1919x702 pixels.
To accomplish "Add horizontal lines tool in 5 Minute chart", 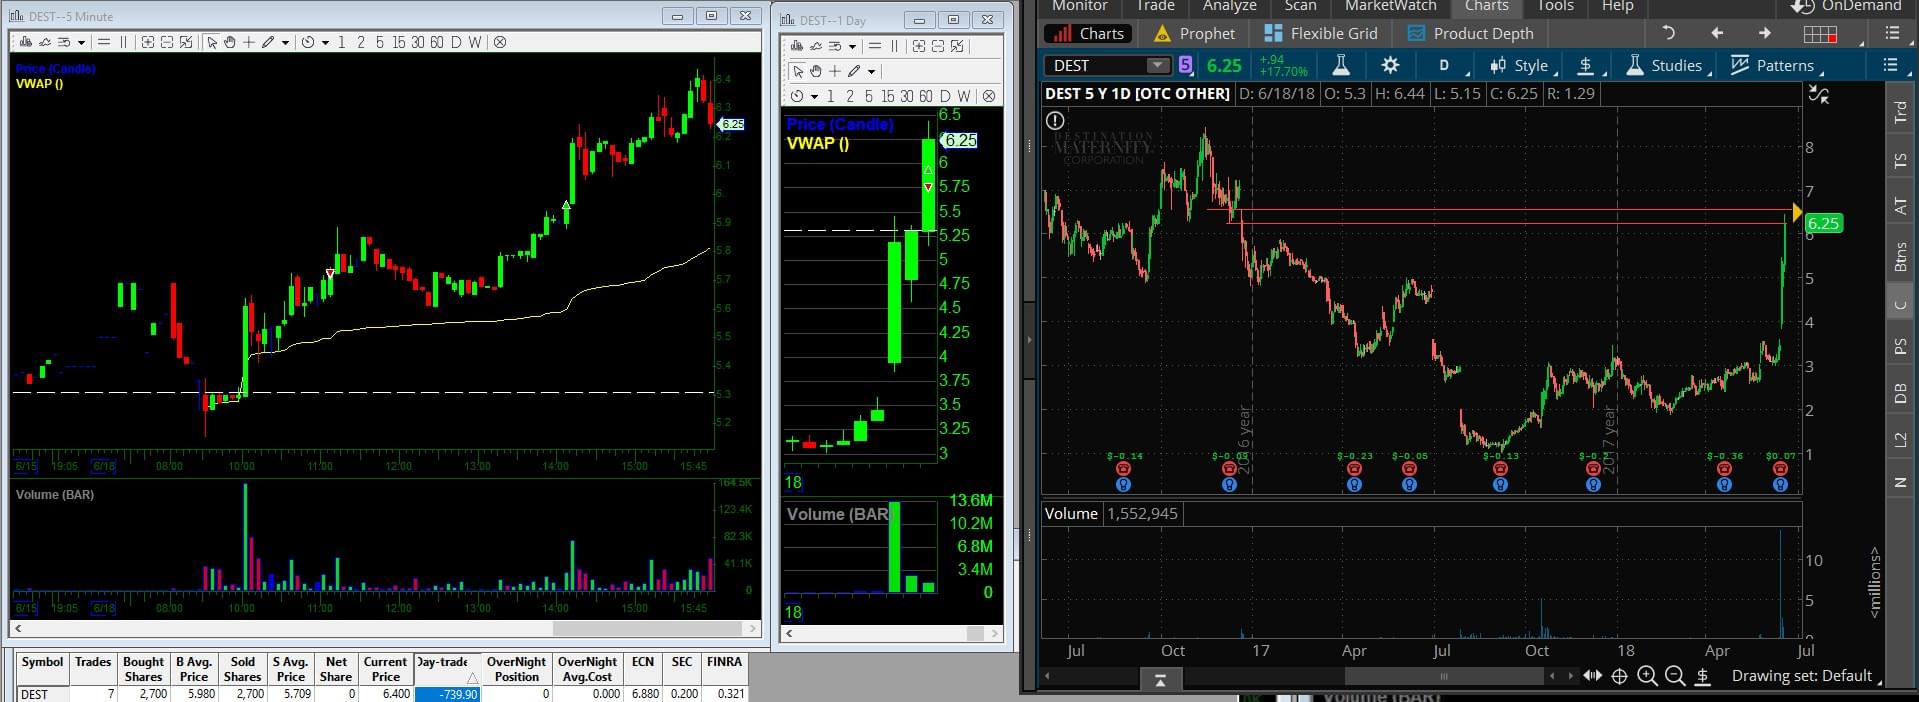I will [x=104, y=42].
